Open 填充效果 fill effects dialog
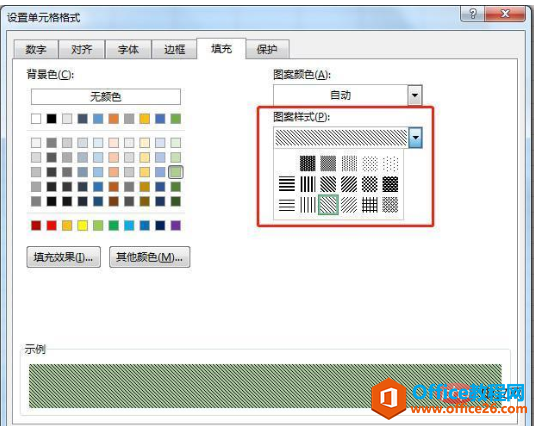Image resolution: width=534 pixels, height=426 pixels. tap(63, 257)
